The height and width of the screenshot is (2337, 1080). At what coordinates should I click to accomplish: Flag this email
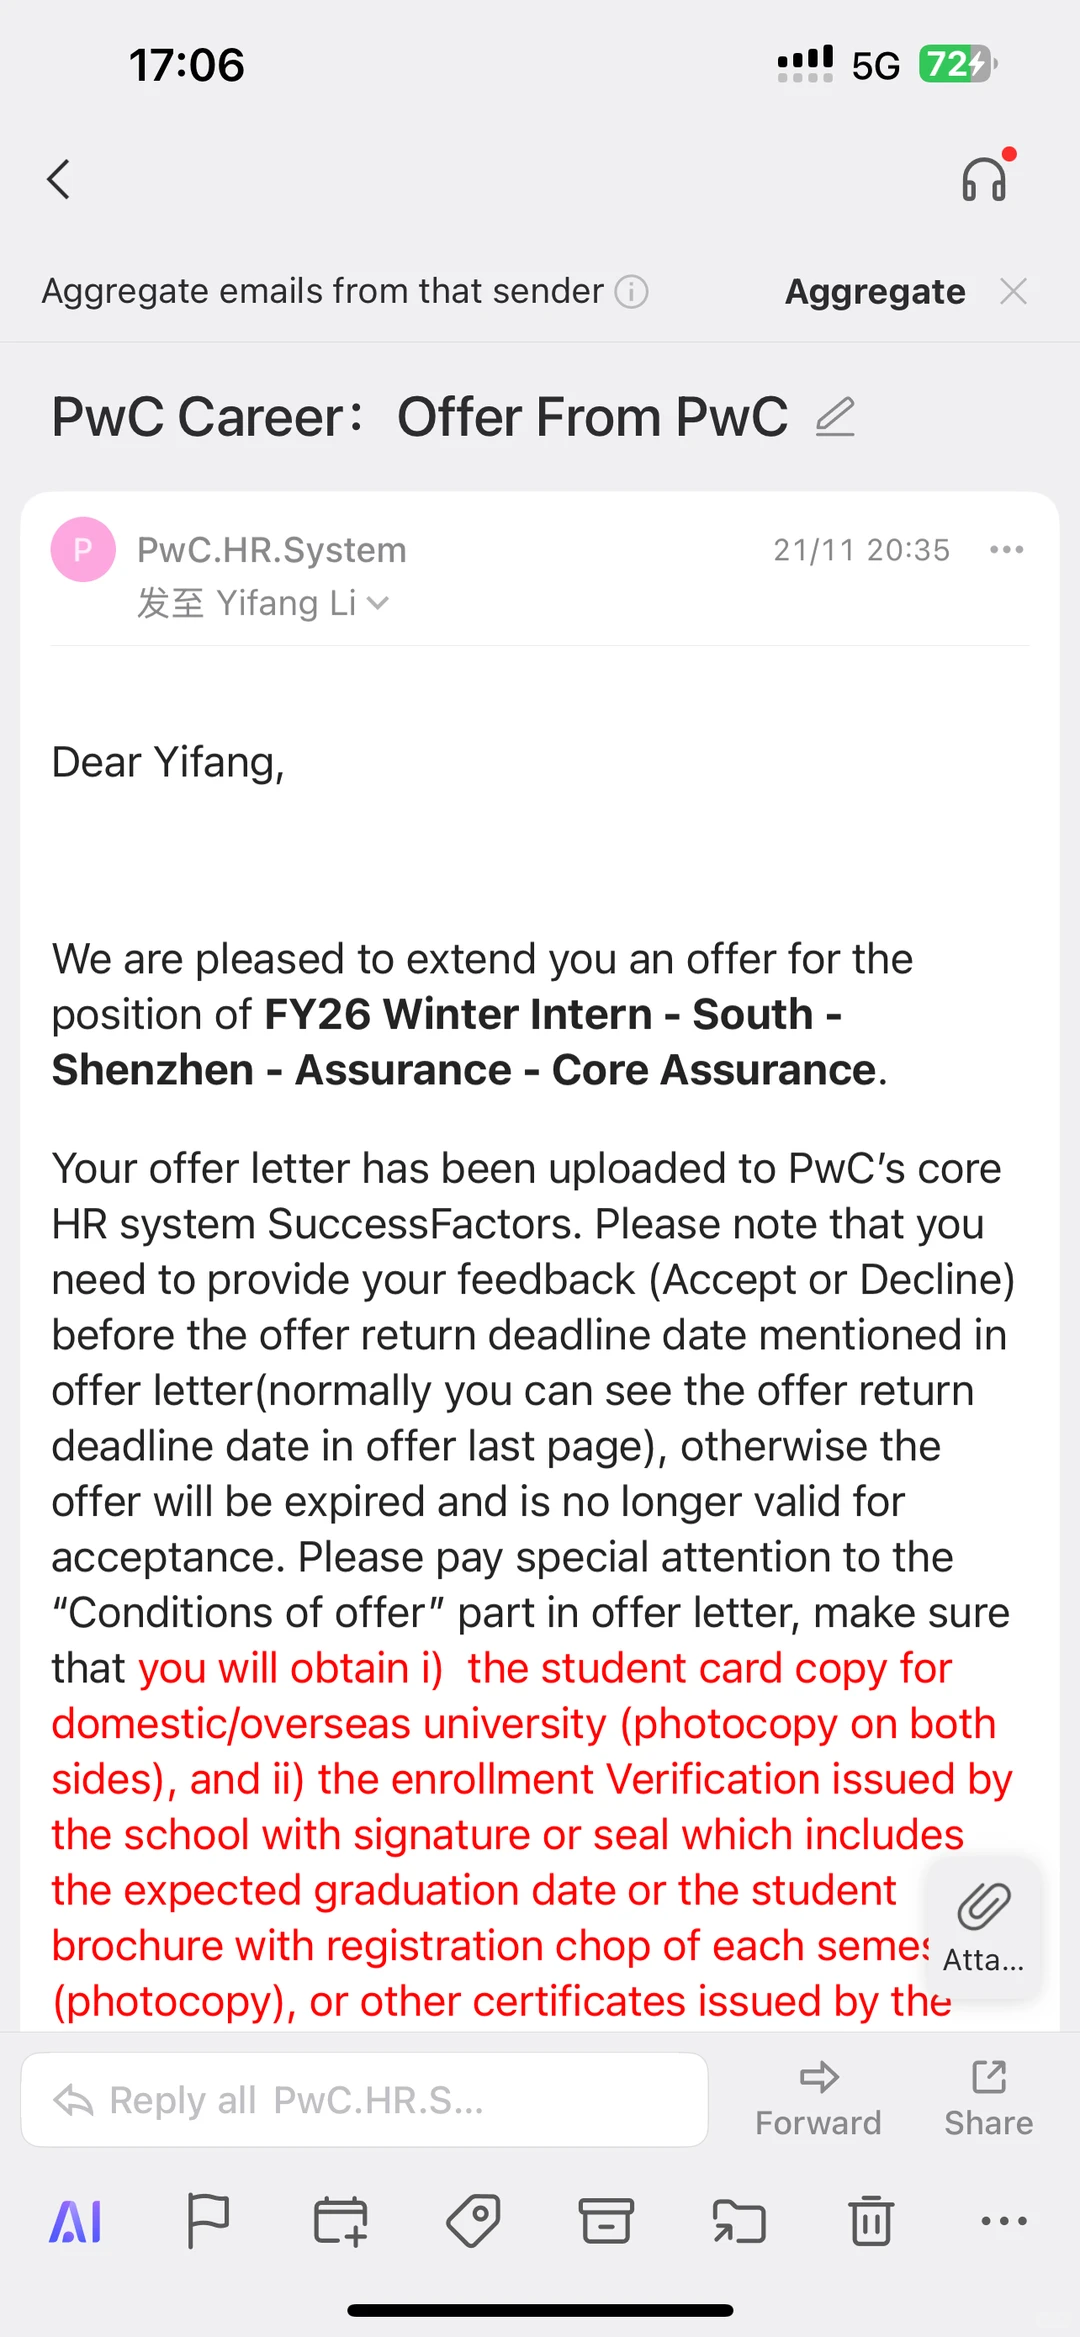(x=208, y=2221)
